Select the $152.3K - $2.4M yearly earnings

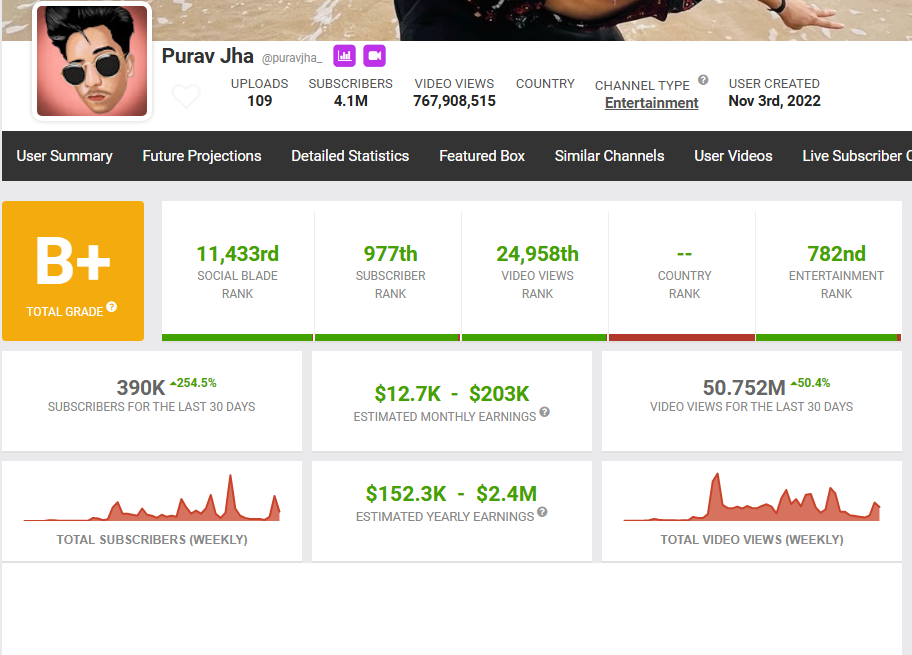(451, 494)
